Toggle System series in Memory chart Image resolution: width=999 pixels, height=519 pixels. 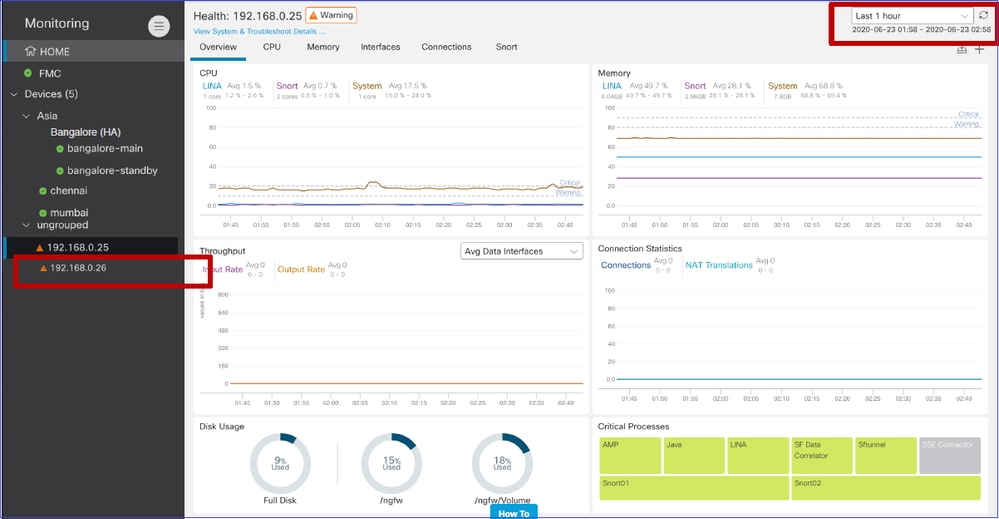pyautogui.click(x=782, y=86)
